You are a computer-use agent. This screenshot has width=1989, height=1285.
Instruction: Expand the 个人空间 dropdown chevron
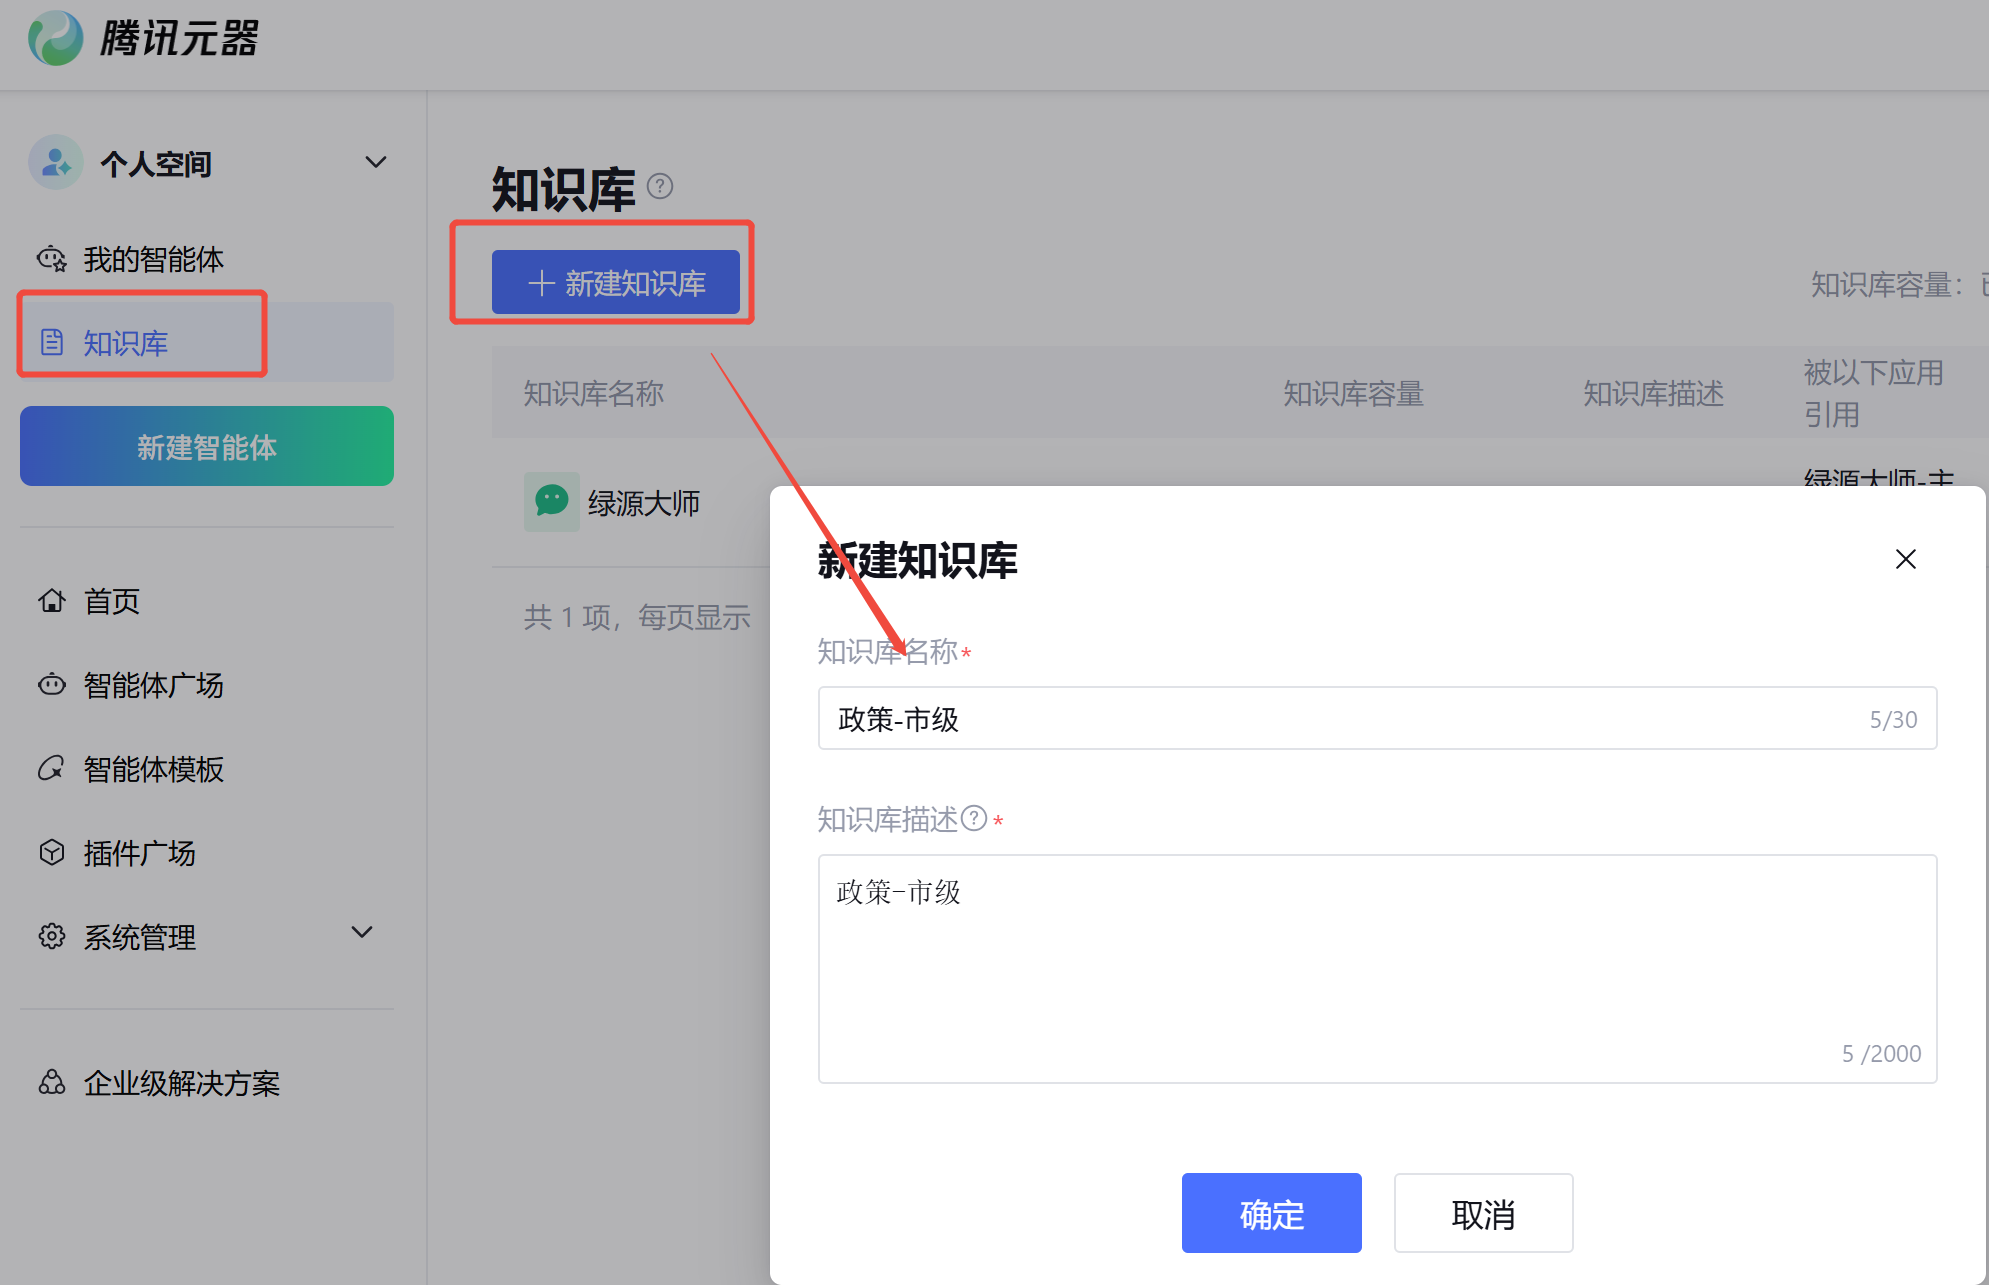coord(376,162)
